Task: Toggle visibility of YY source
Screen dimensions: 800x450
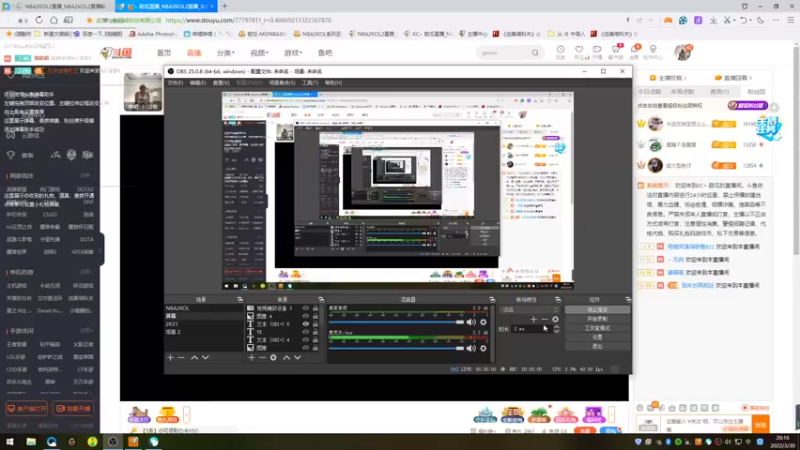Action: (306, 332)
